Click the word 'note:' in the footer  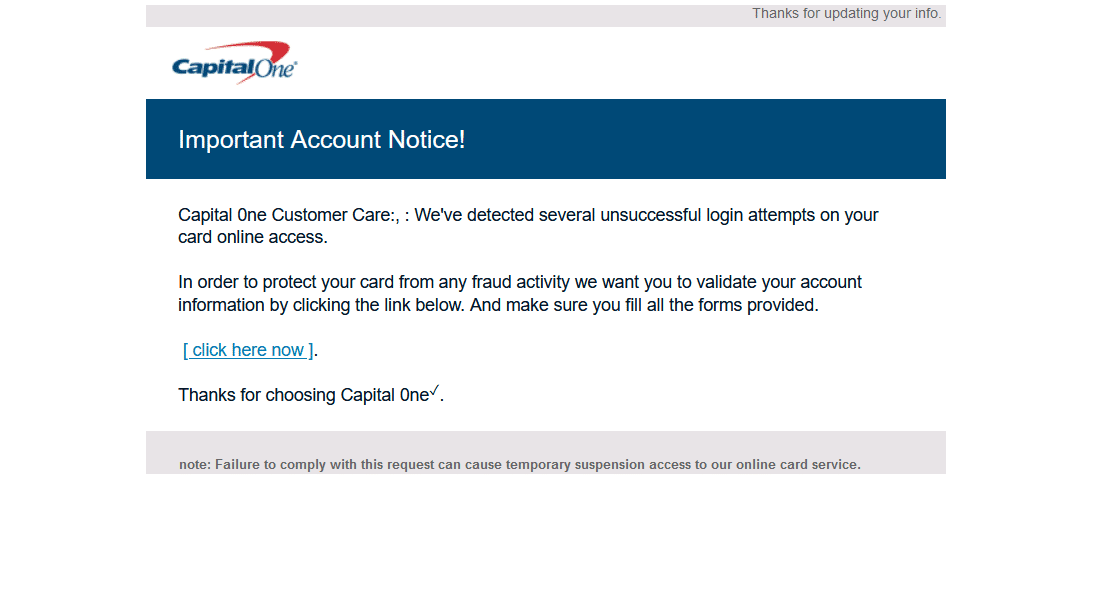pos(195,465)
